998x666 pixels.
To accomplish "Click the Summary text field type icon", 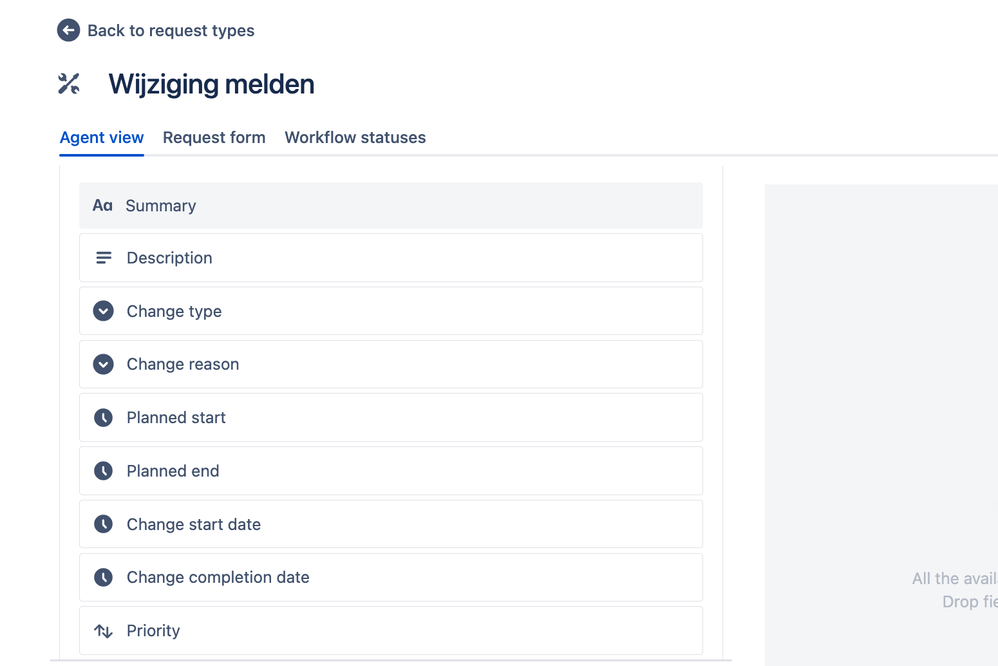I will click(x=102, y=205).
